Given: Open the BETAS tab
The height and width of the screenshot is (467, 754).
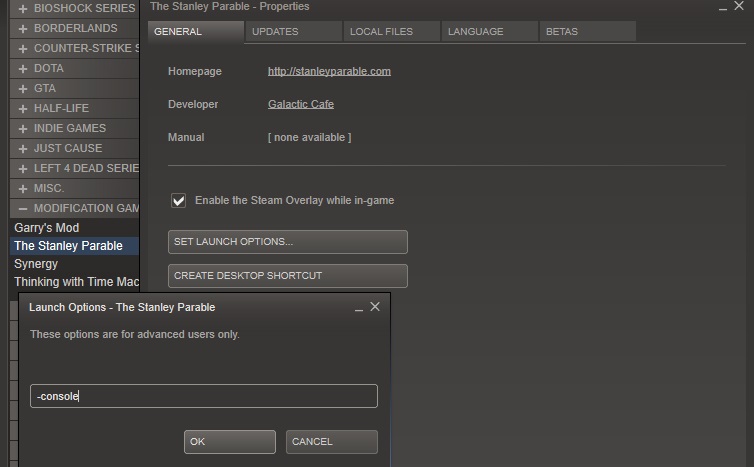Looking at the screenshot, I should point(588,32).
